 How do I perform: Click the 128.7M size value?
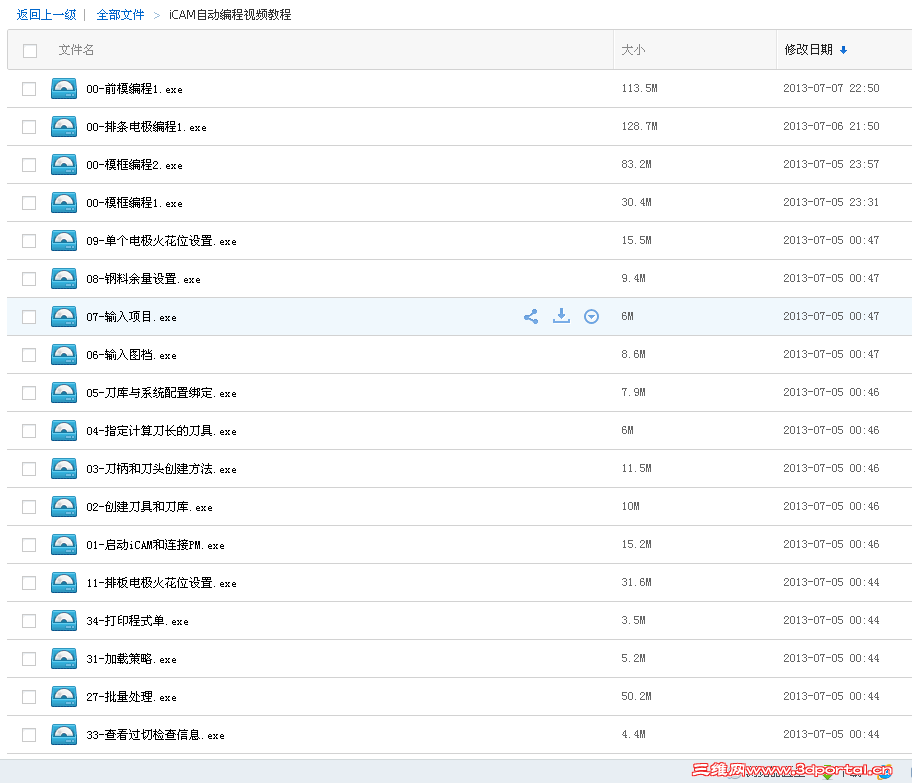click(639, 126)
